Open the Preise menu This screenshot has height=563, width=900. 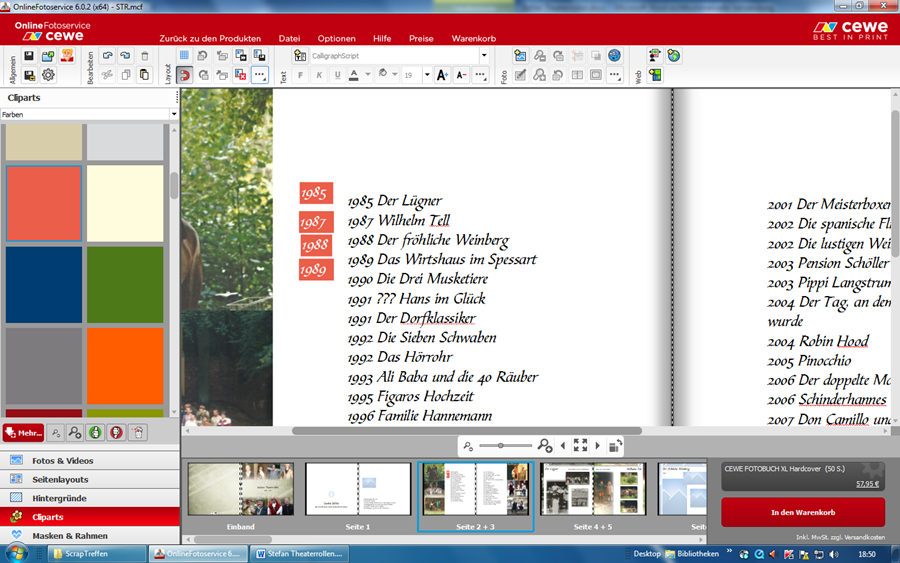pyautogui.click(x=421, y=38)
